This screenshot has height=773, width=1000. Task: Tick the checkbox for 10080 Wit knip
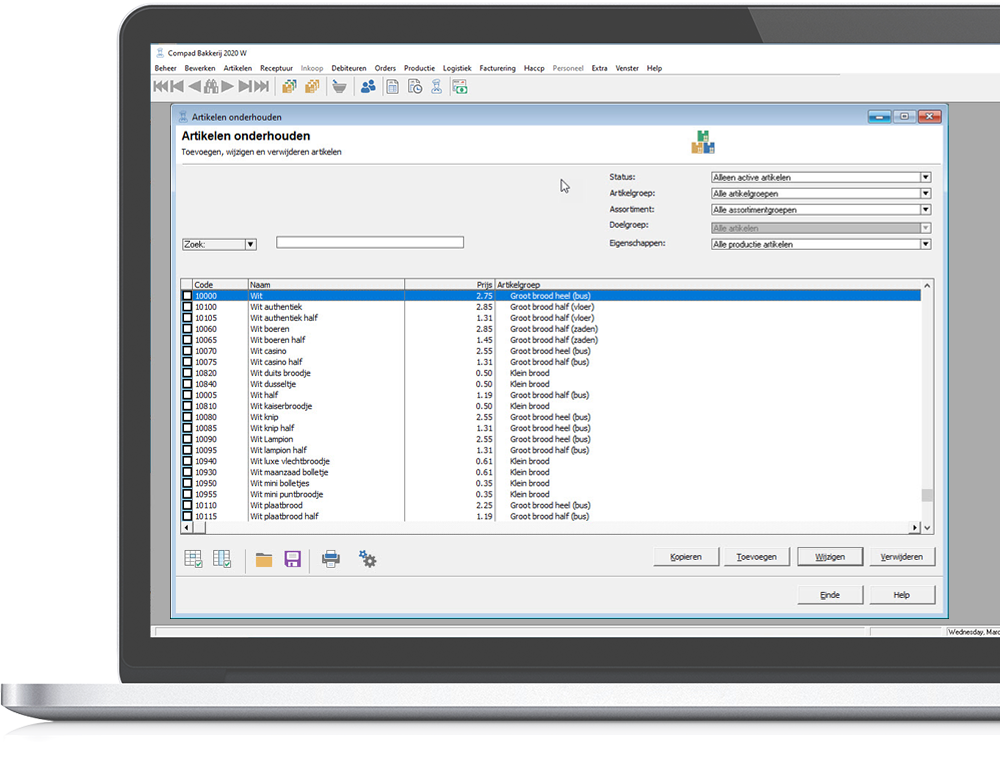(x=187, y=417)
